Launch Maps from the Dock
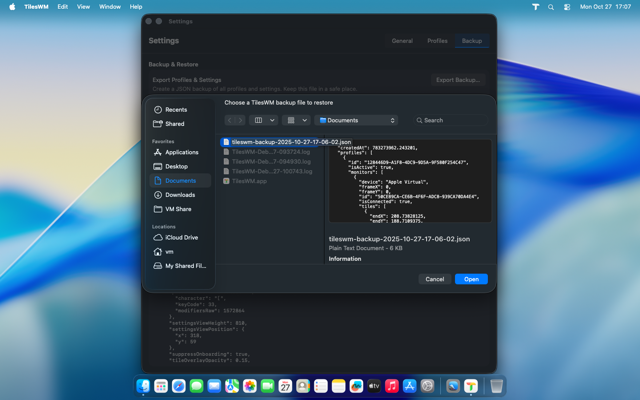Screen dimensions: 640x400 [x=232, y=386]
